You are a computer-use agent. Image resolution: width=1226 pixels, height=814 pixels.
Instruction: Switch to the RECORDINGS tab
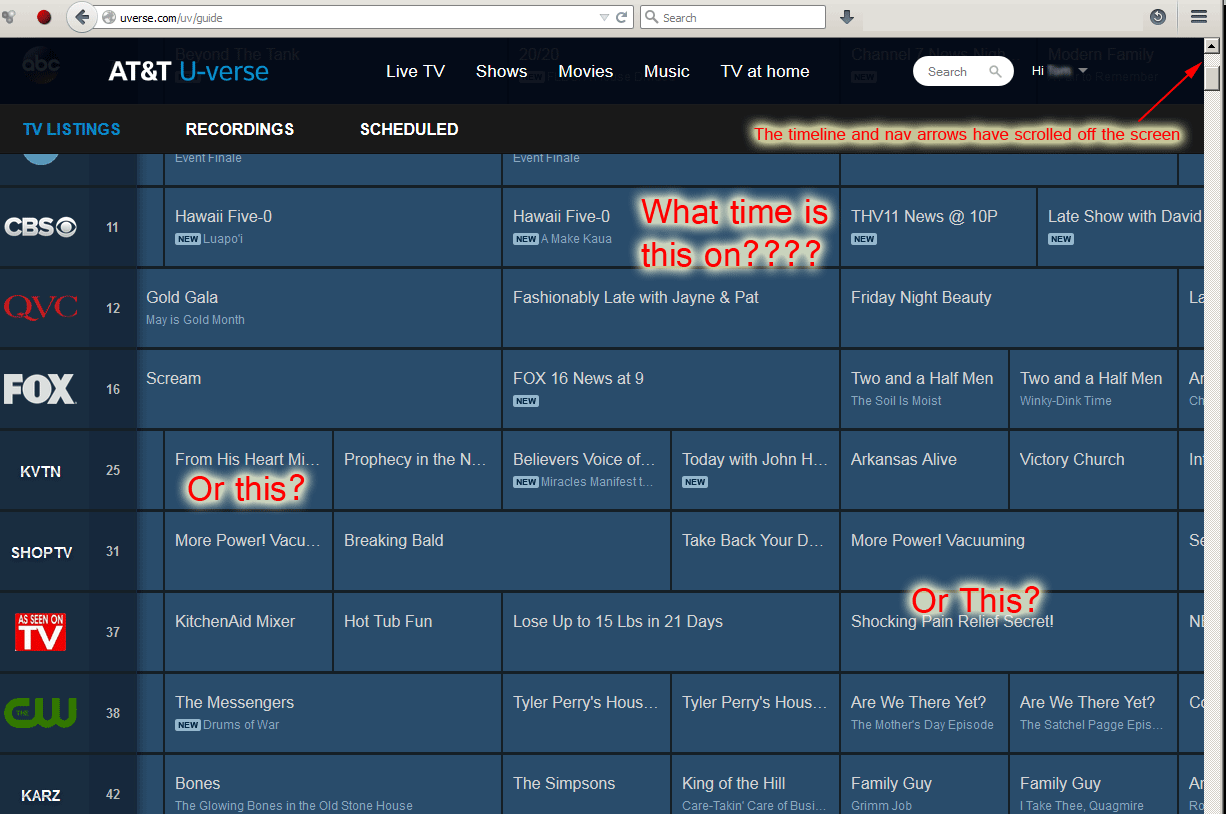240,129
